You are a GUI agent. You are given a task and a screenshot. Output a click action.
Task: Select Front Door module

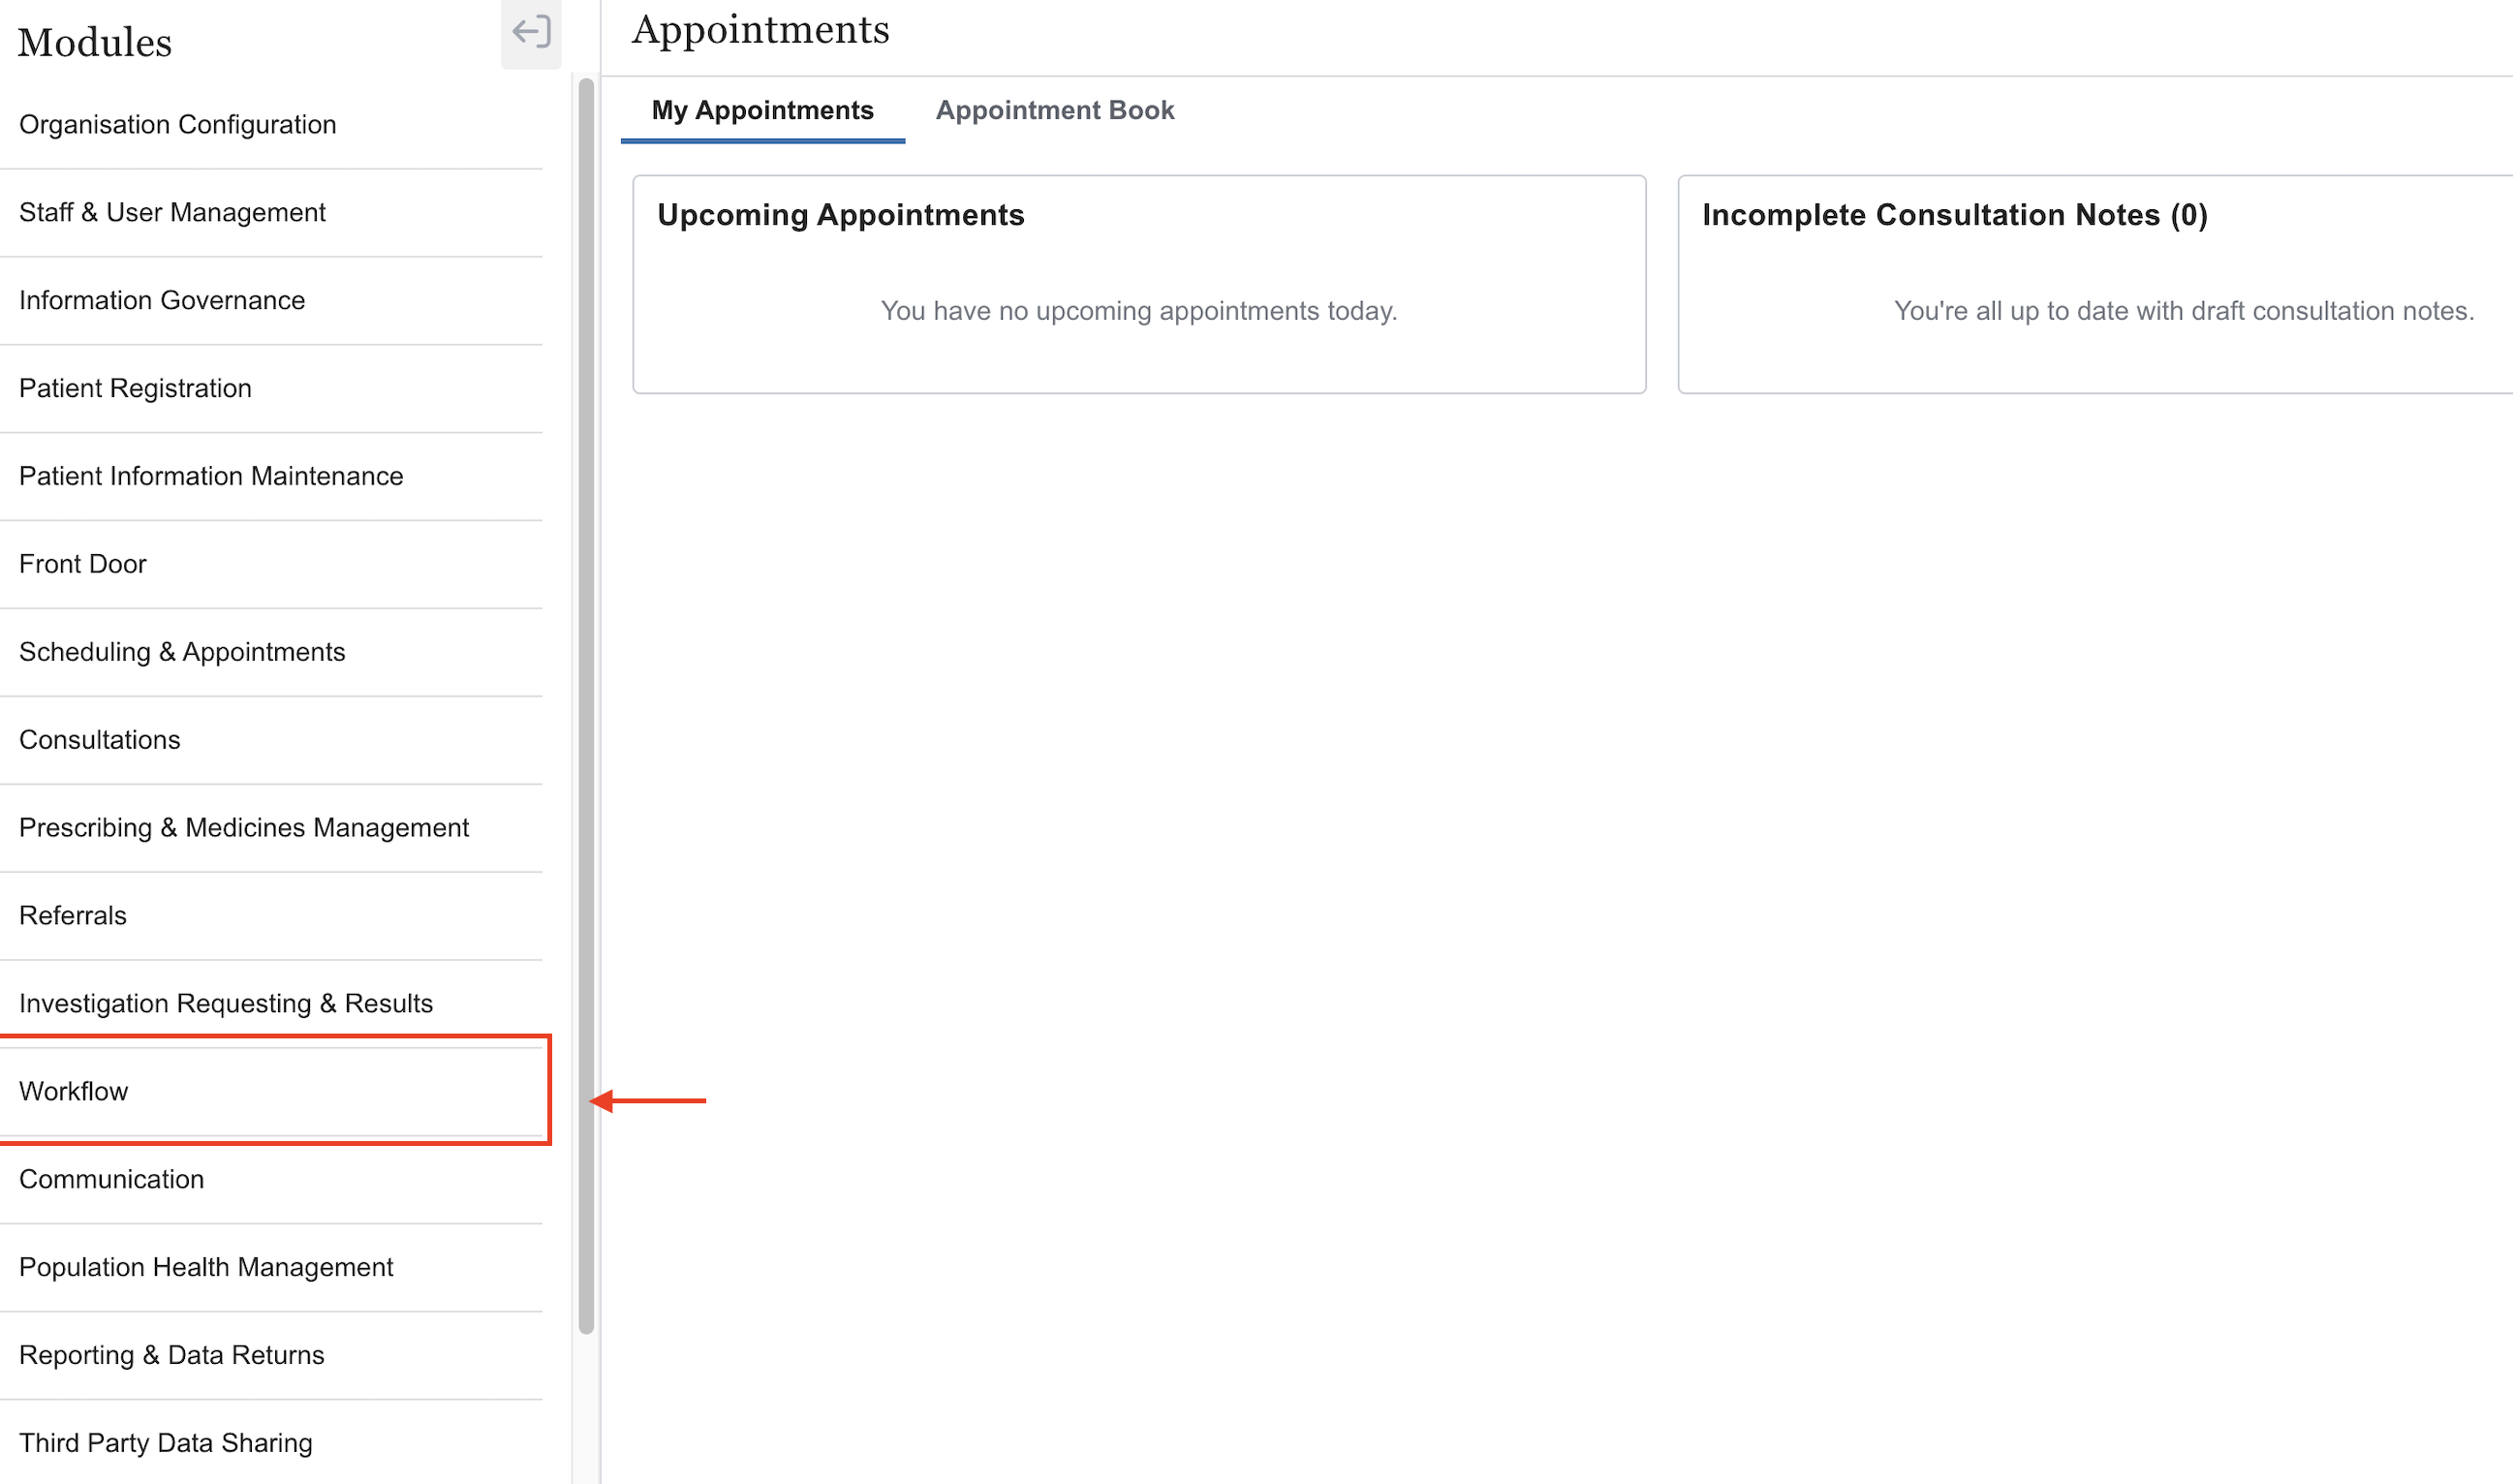point(83,565)
